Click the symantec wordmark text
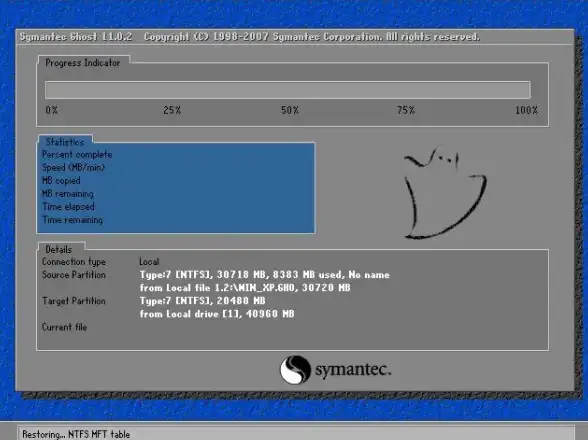This screenshot has height=440, width=588. 353,370
